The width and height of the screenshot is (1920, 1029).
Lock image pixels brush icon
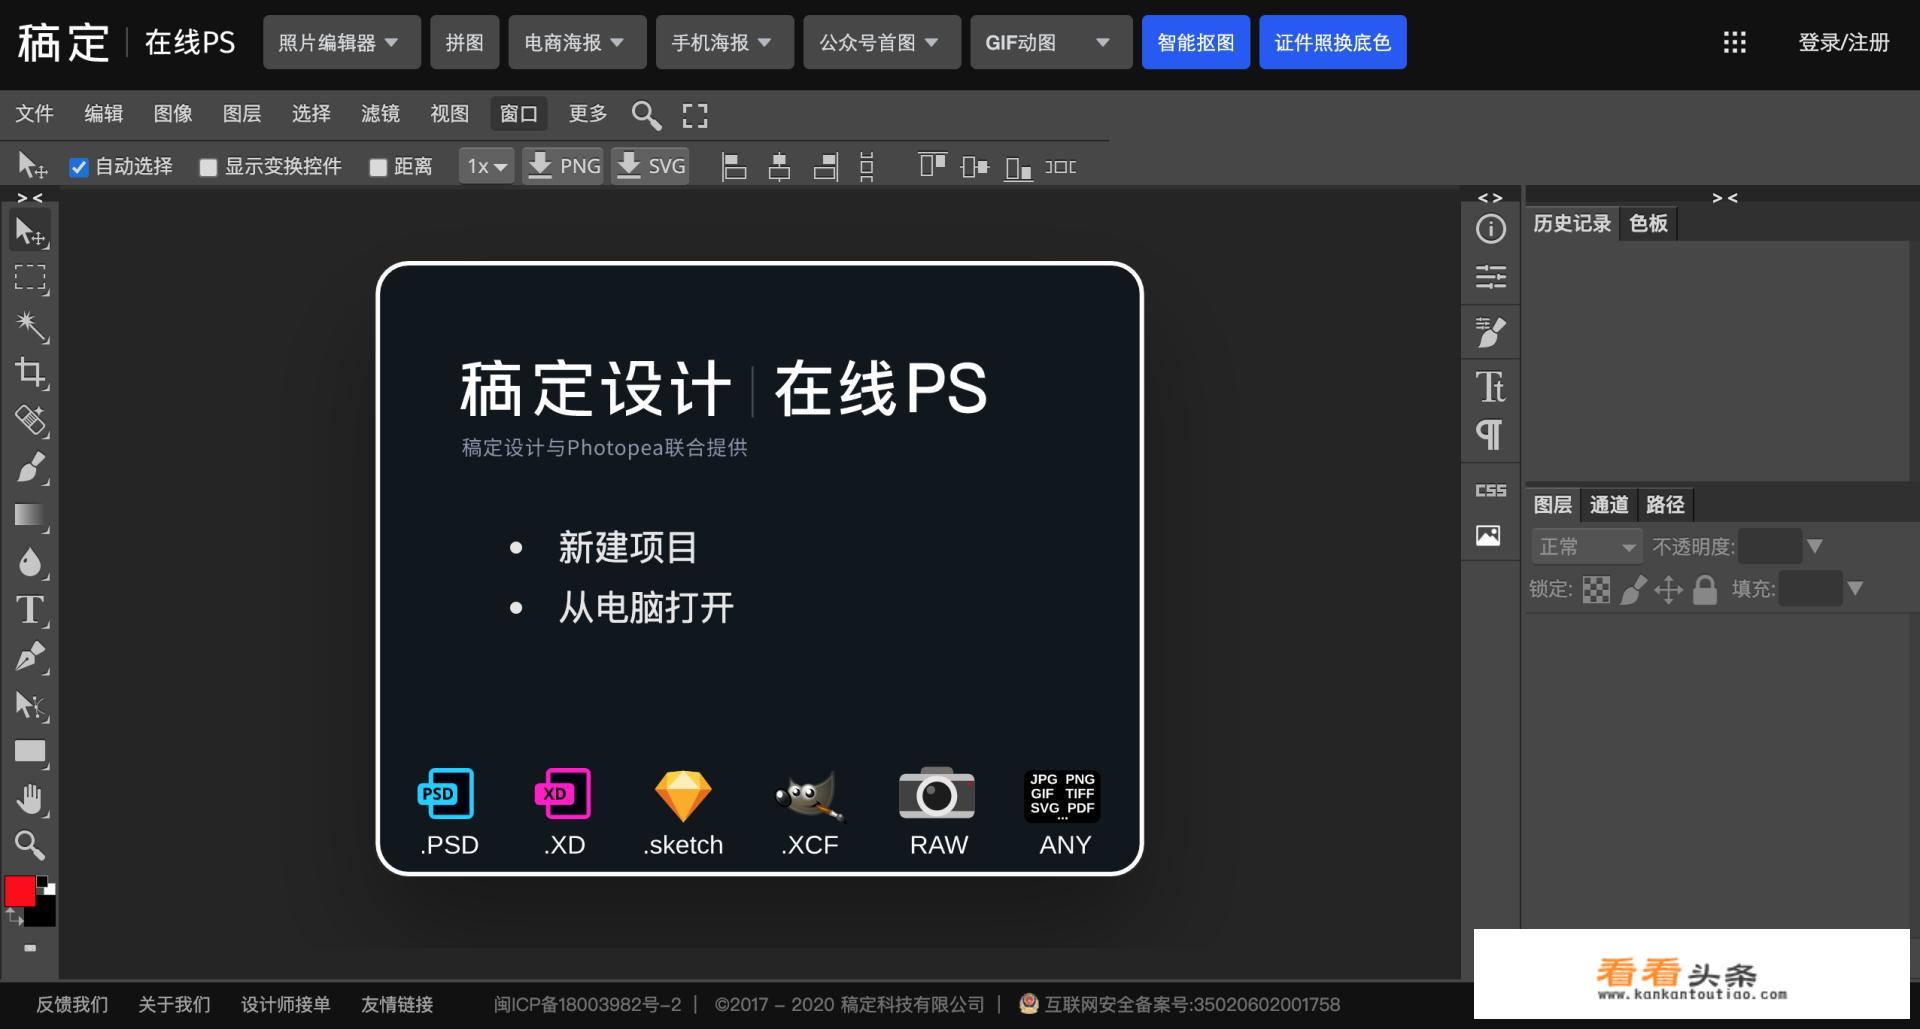(1633, 590)
